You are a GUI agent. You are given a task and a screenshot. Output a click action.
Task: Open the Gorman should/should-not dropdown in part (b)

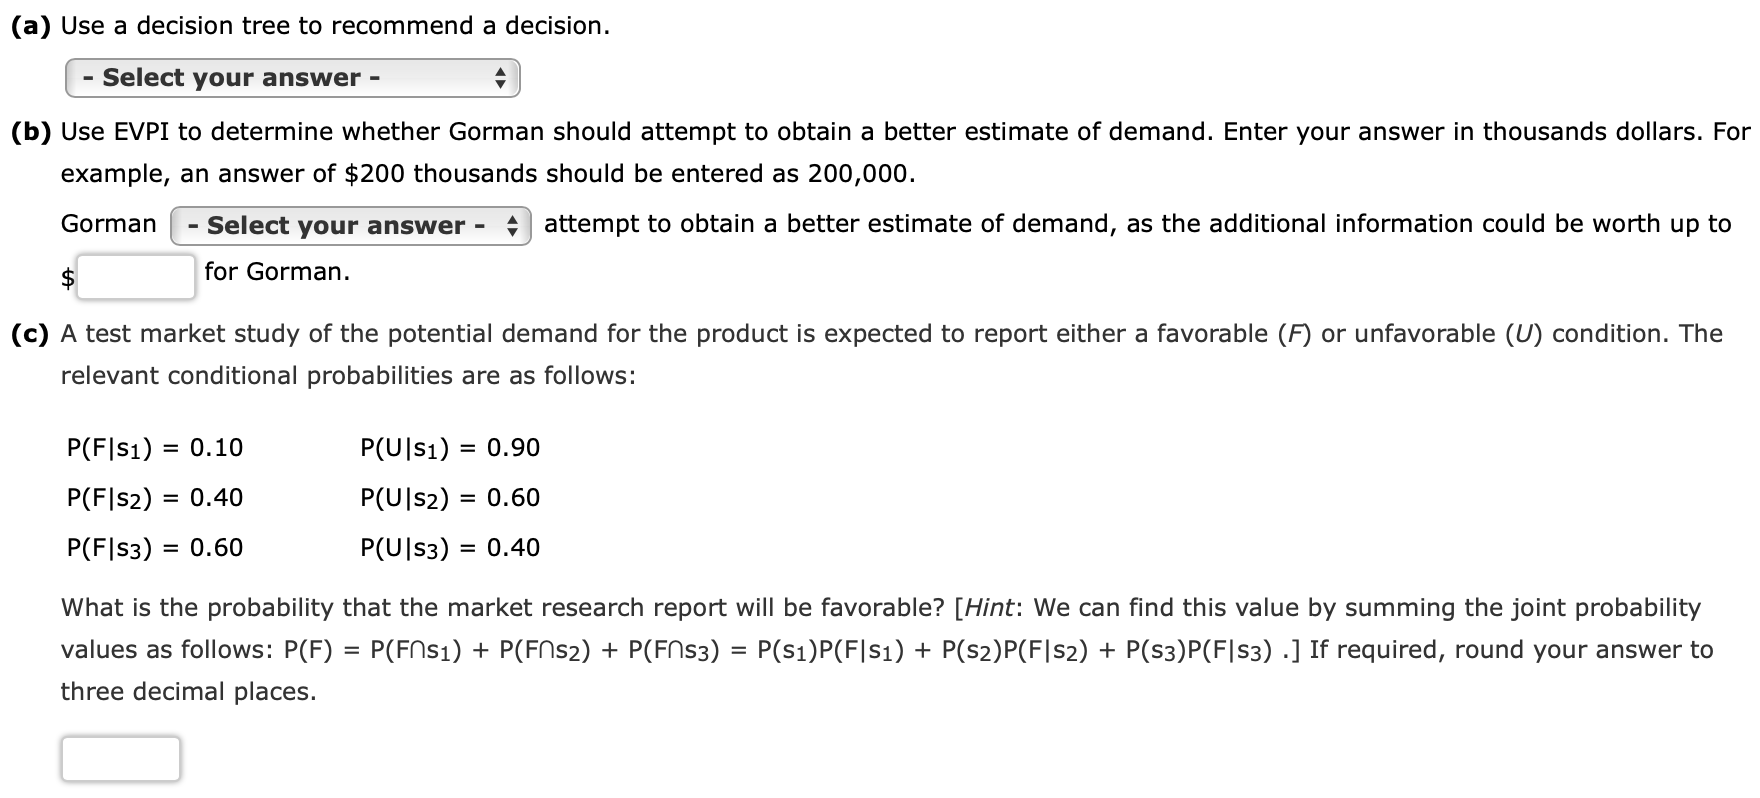350,225
